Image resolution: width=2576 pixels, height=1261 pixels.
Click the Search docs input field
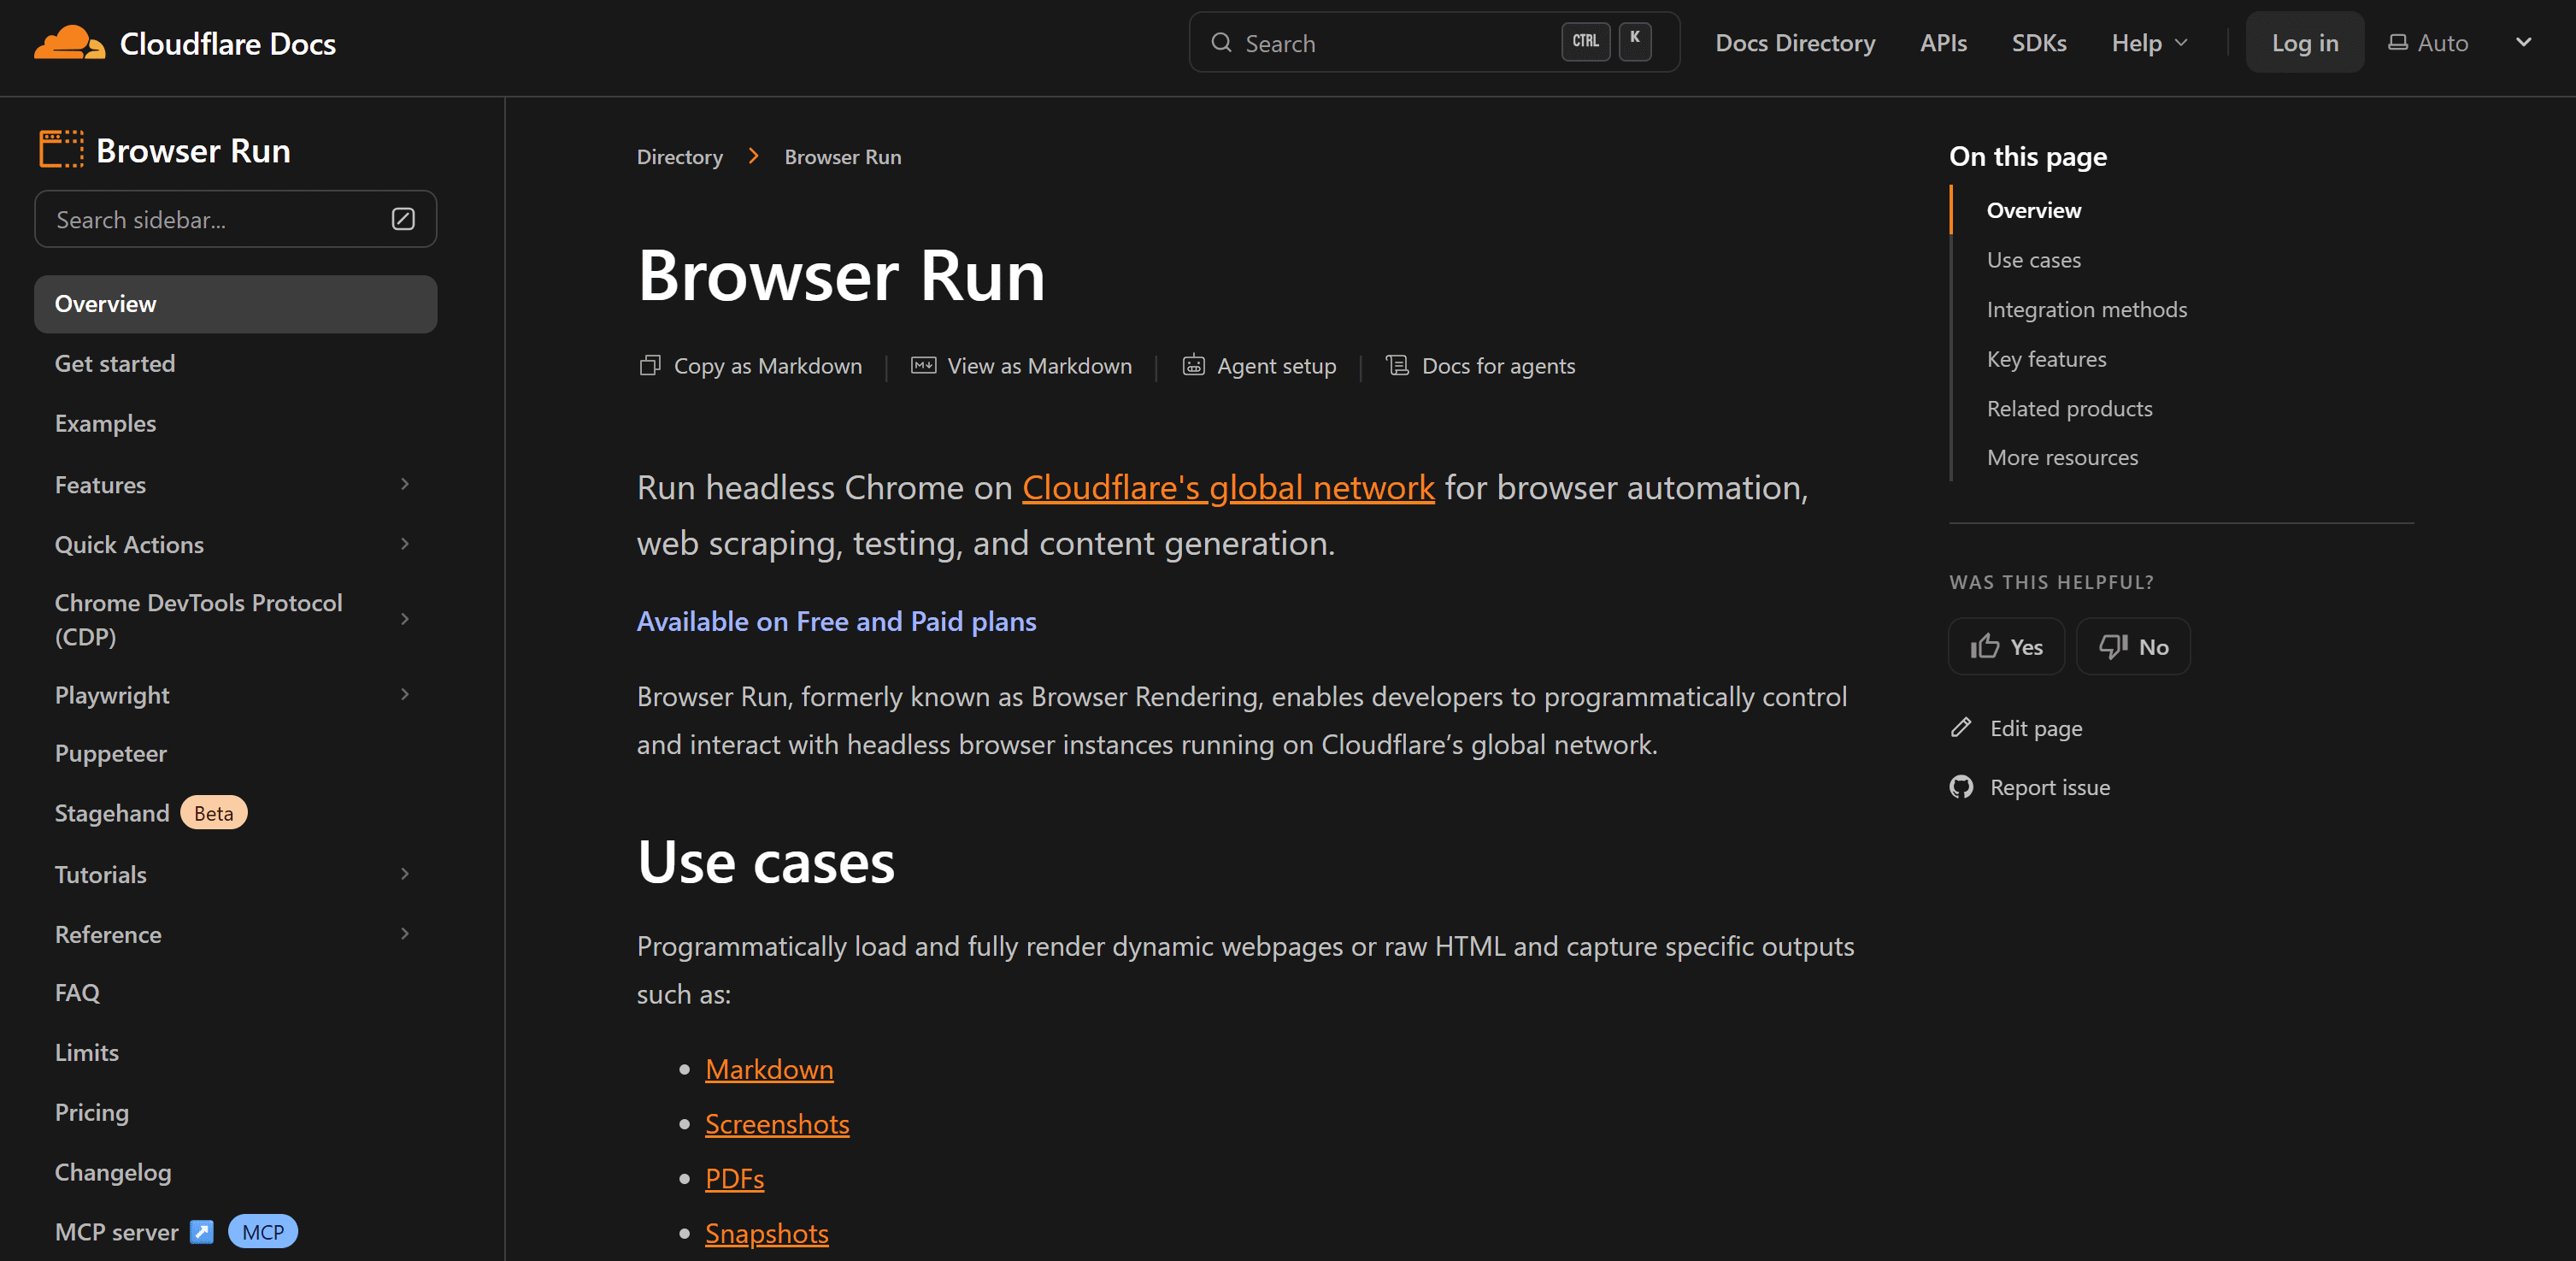click(x=1433, y=42)
